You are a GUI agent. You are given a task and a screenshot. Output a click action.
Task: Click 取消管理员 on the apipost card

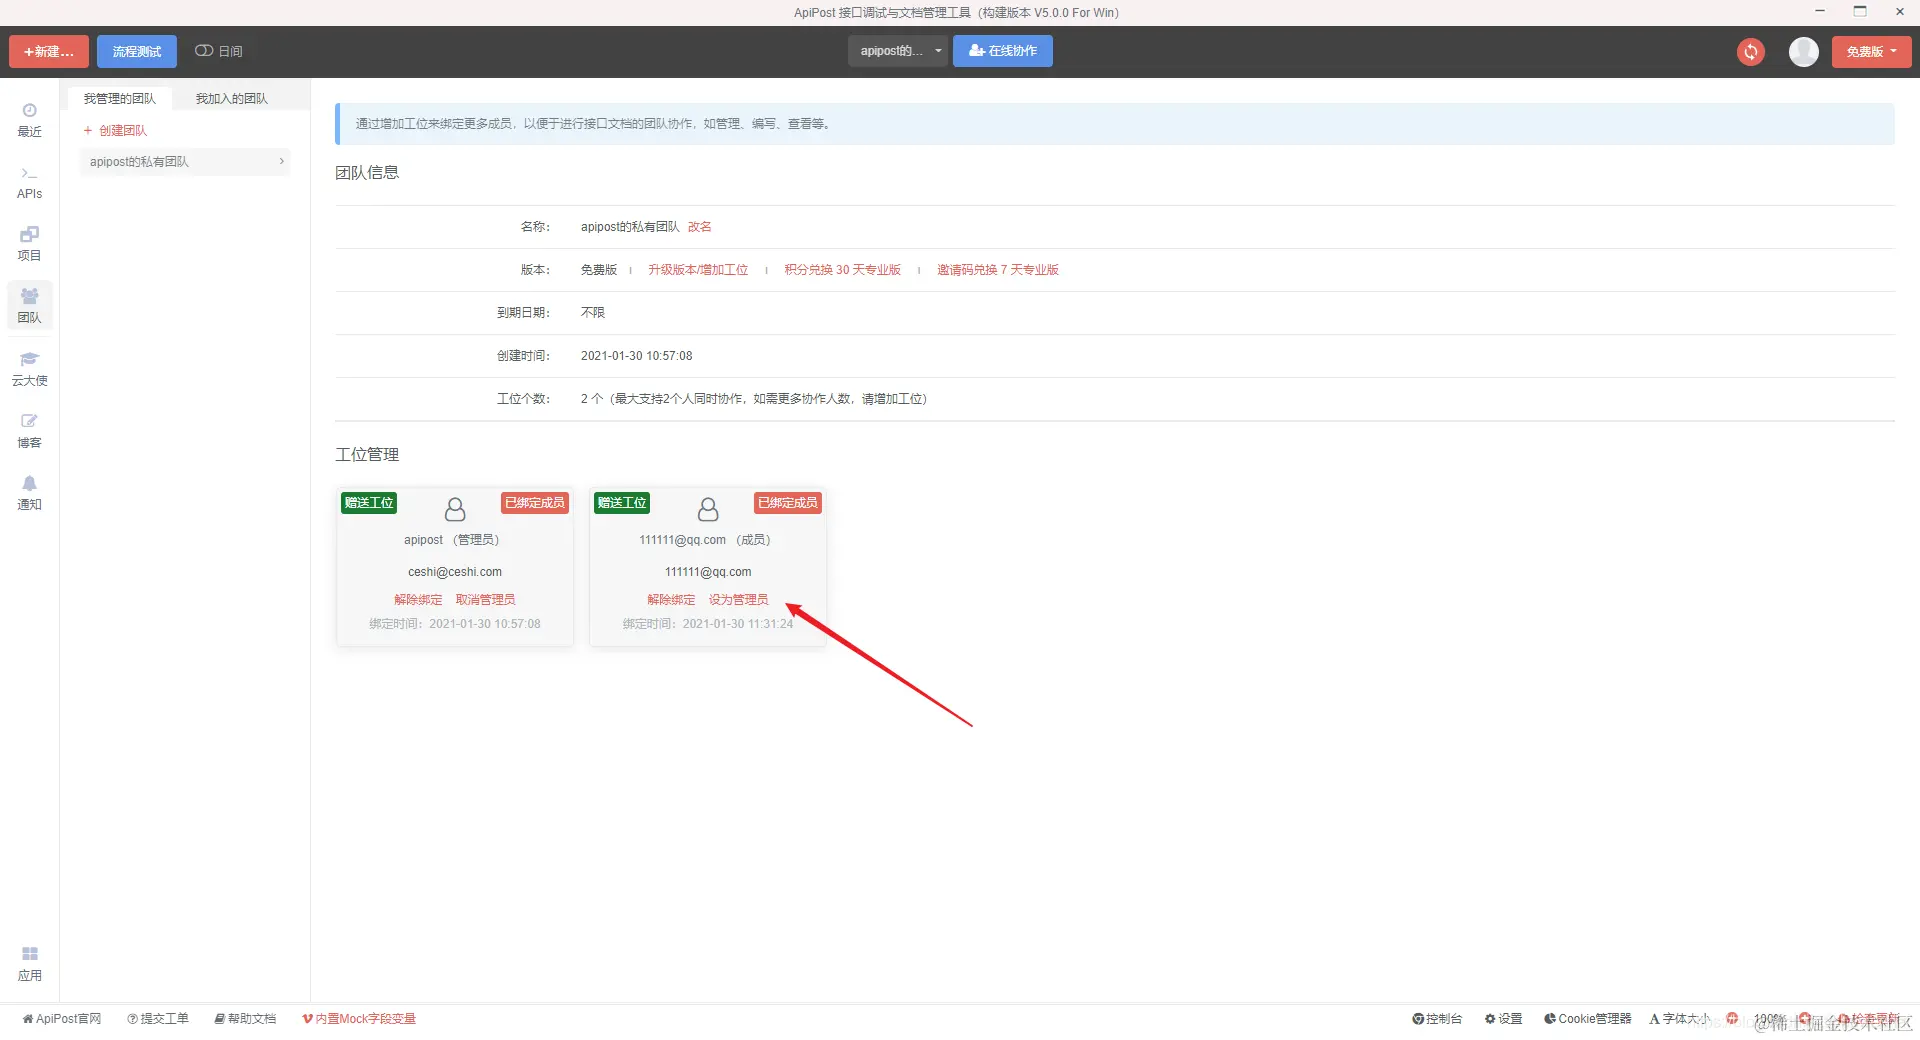tap(486, 600)
